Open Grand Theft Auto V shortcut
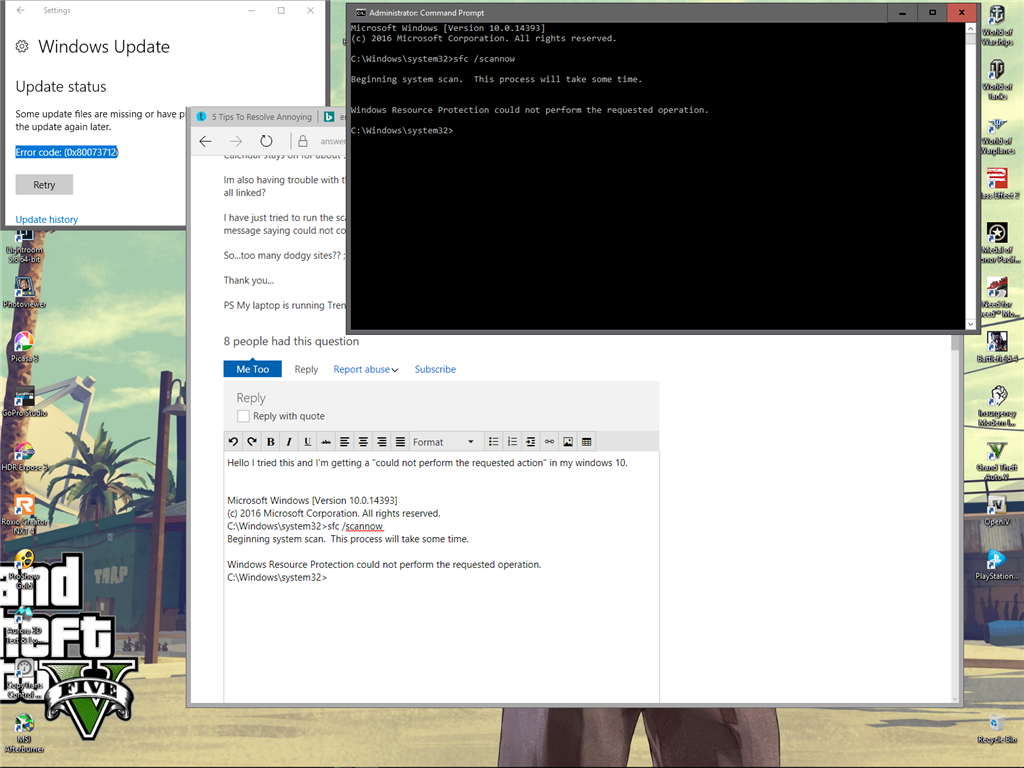The width and height of the screenshot is (1024, 768). 997,461
